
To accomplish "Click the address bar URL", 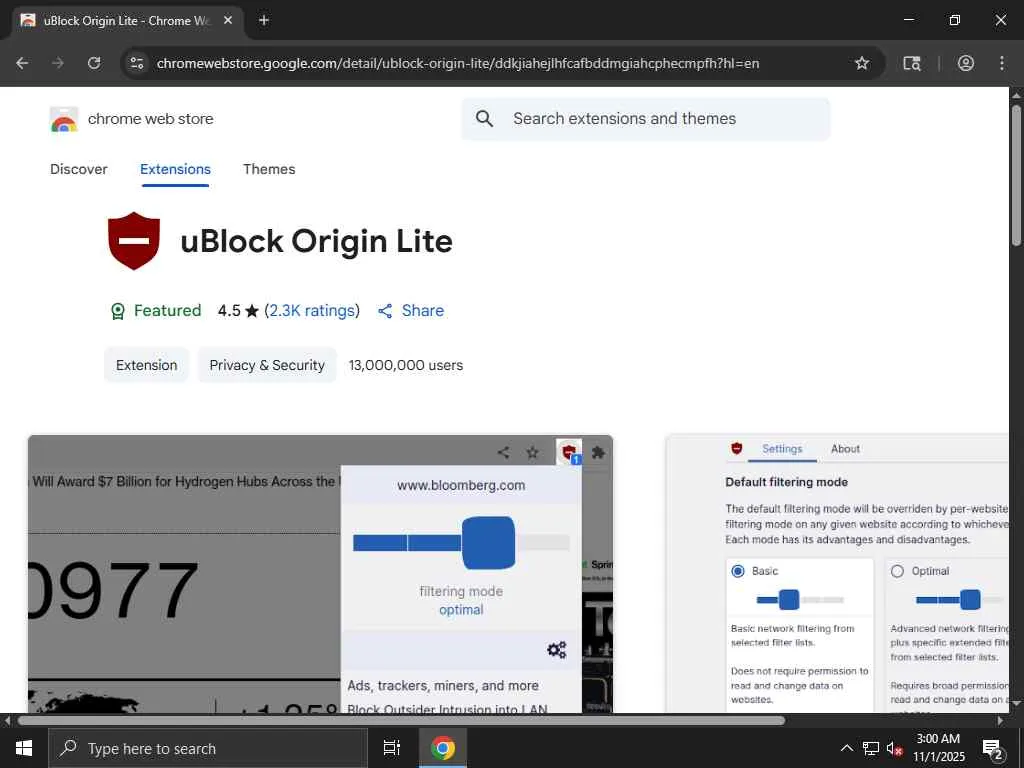I will (x=458, y=63).
